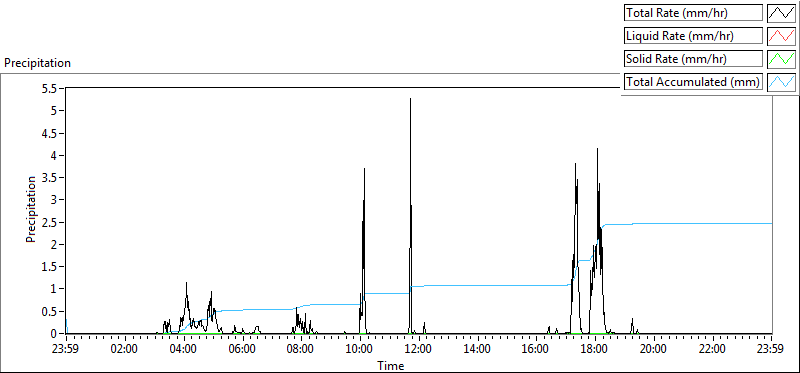The height and width of the screenshot is (373, 800).
Task: Click the Total Rate black plot icon
Action: [x=781, y=13]
